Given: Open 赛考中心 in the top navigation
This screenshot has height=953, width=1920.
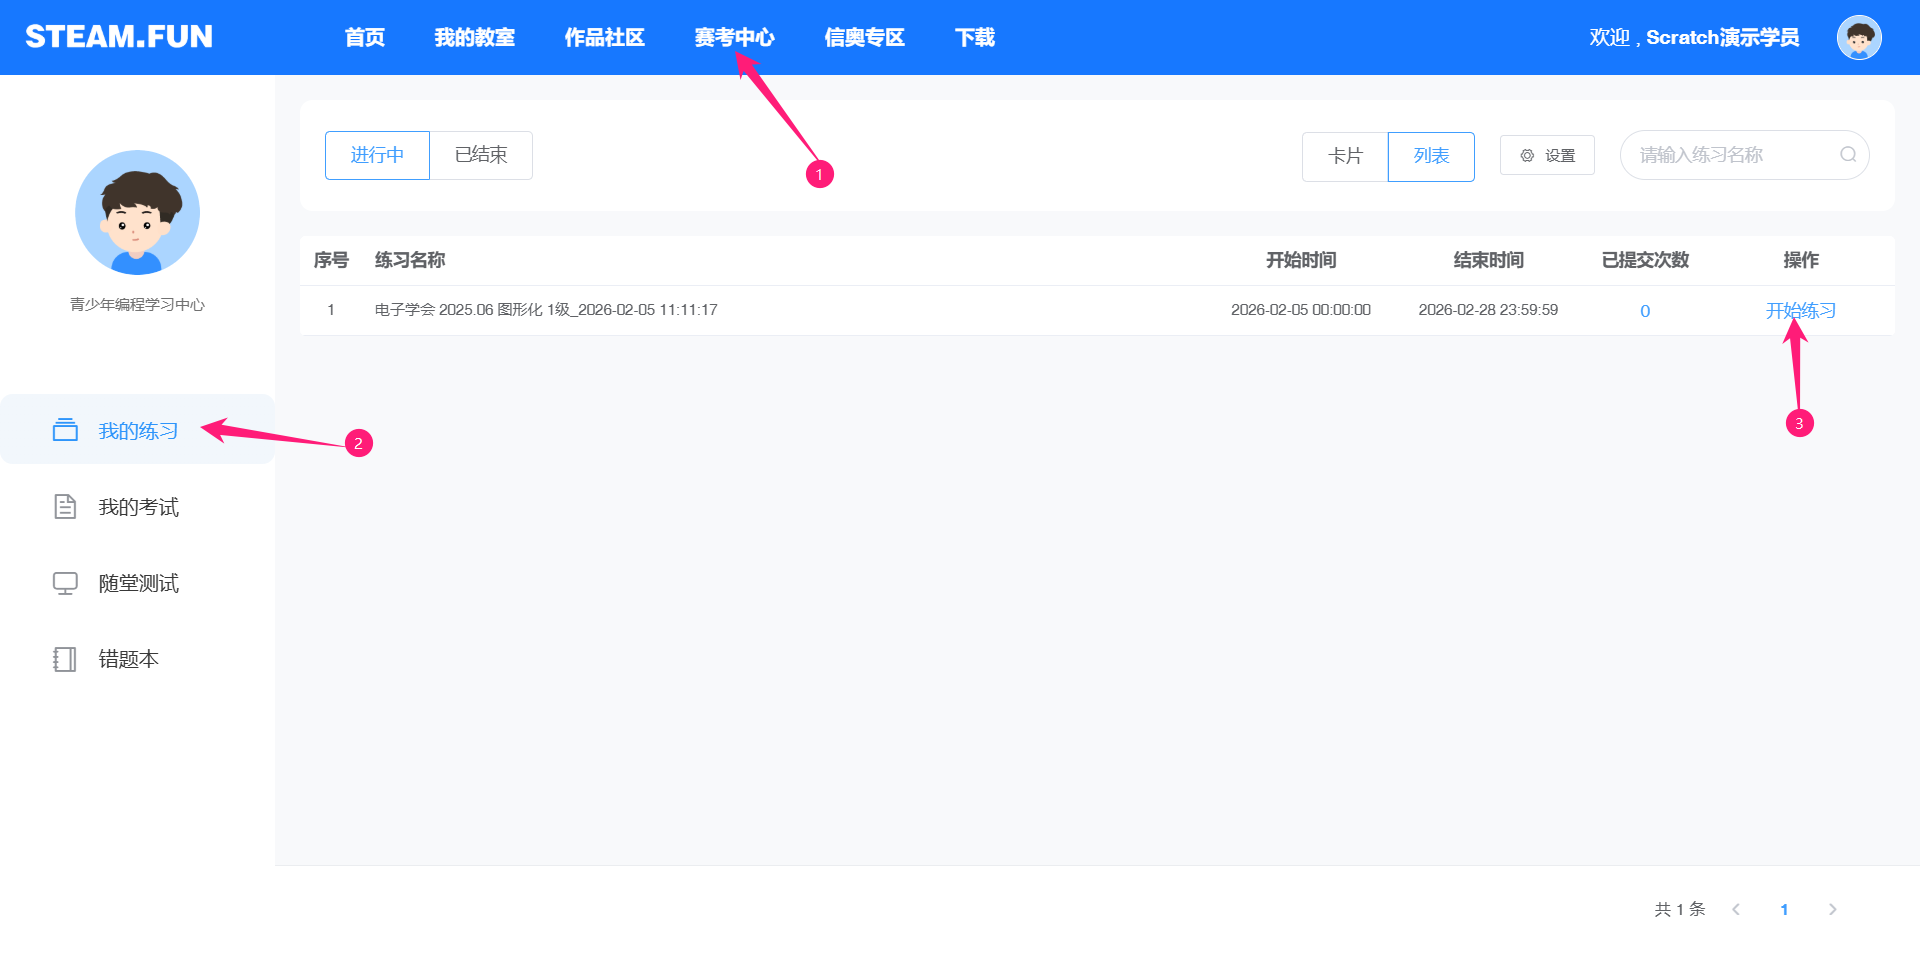Looking at the screenshot, I should [x=735, y=38].
